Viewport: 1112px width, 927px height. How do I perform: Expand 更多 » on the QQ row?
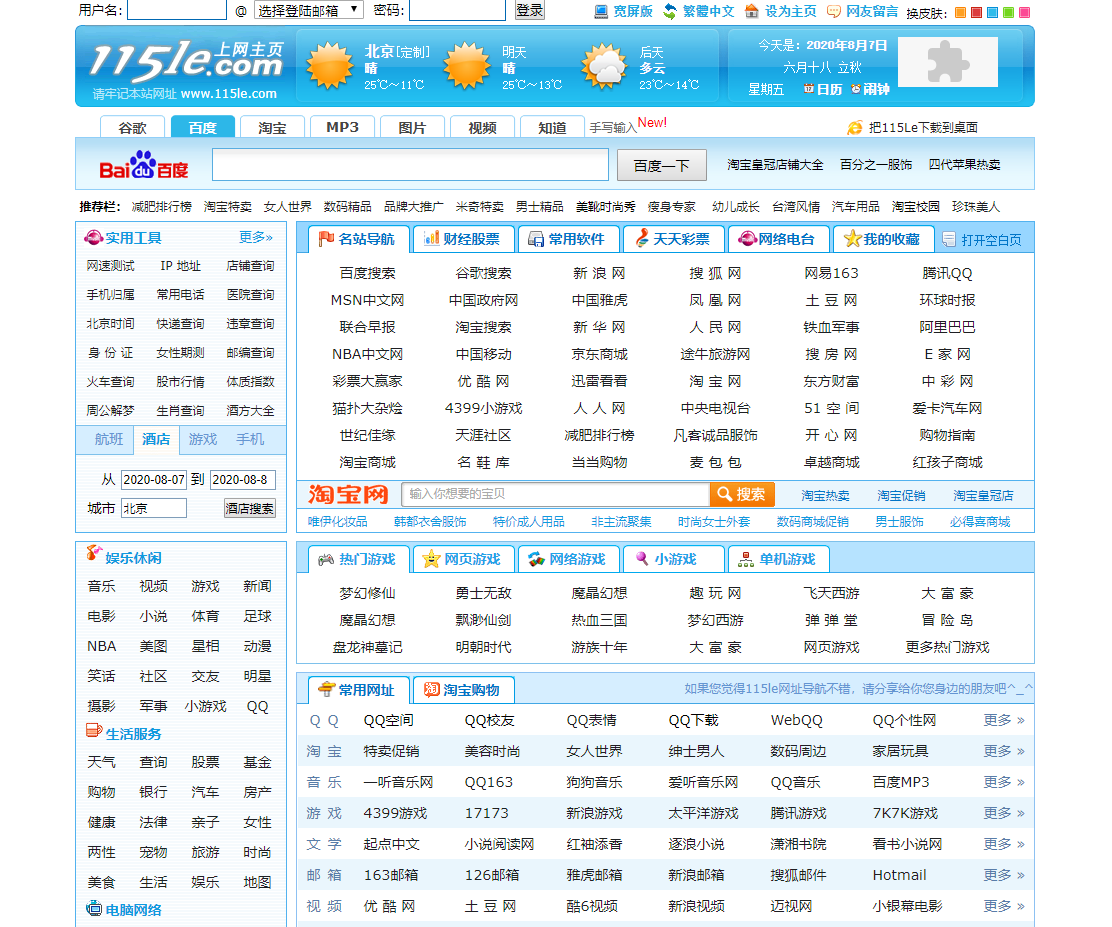coord(1004,721)
